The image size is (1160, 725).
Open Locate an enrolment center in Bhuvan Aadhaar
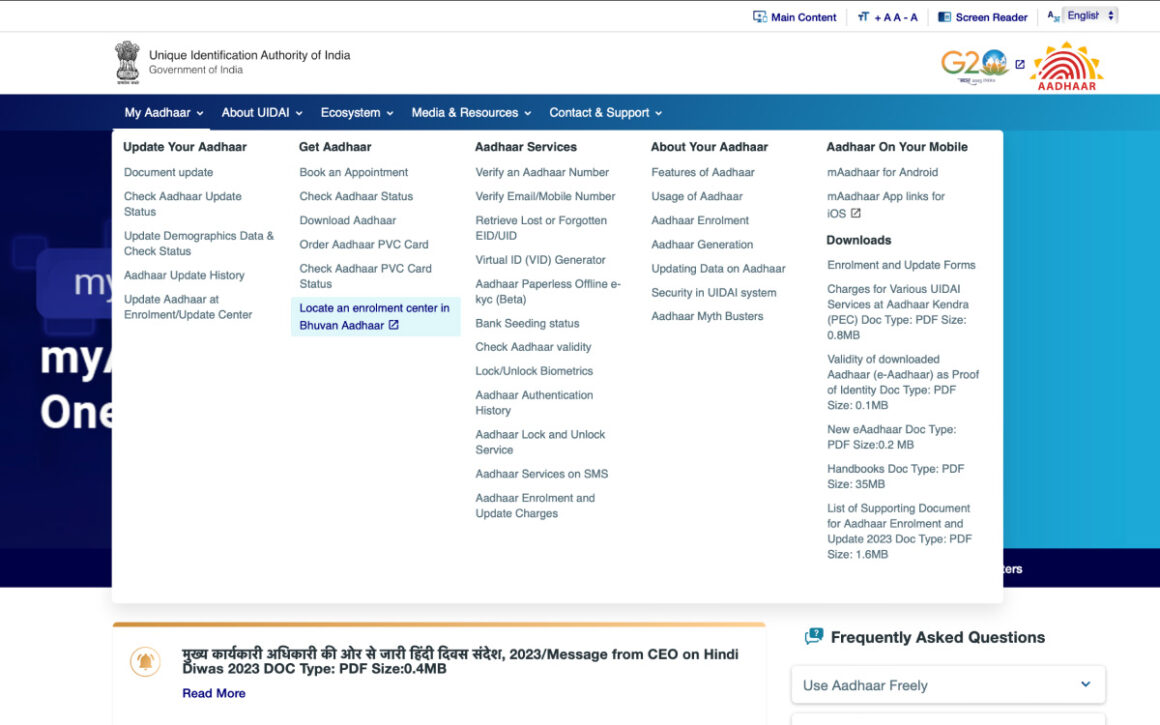pos(374,316)
